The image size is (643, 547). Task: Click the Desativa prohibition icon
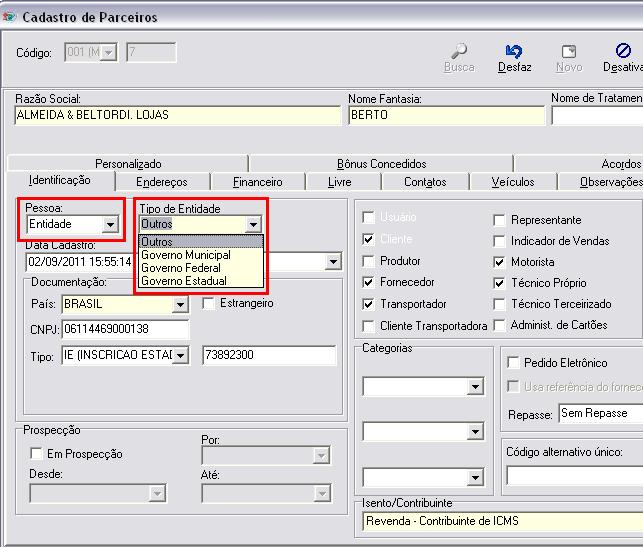tap(623, 51)
